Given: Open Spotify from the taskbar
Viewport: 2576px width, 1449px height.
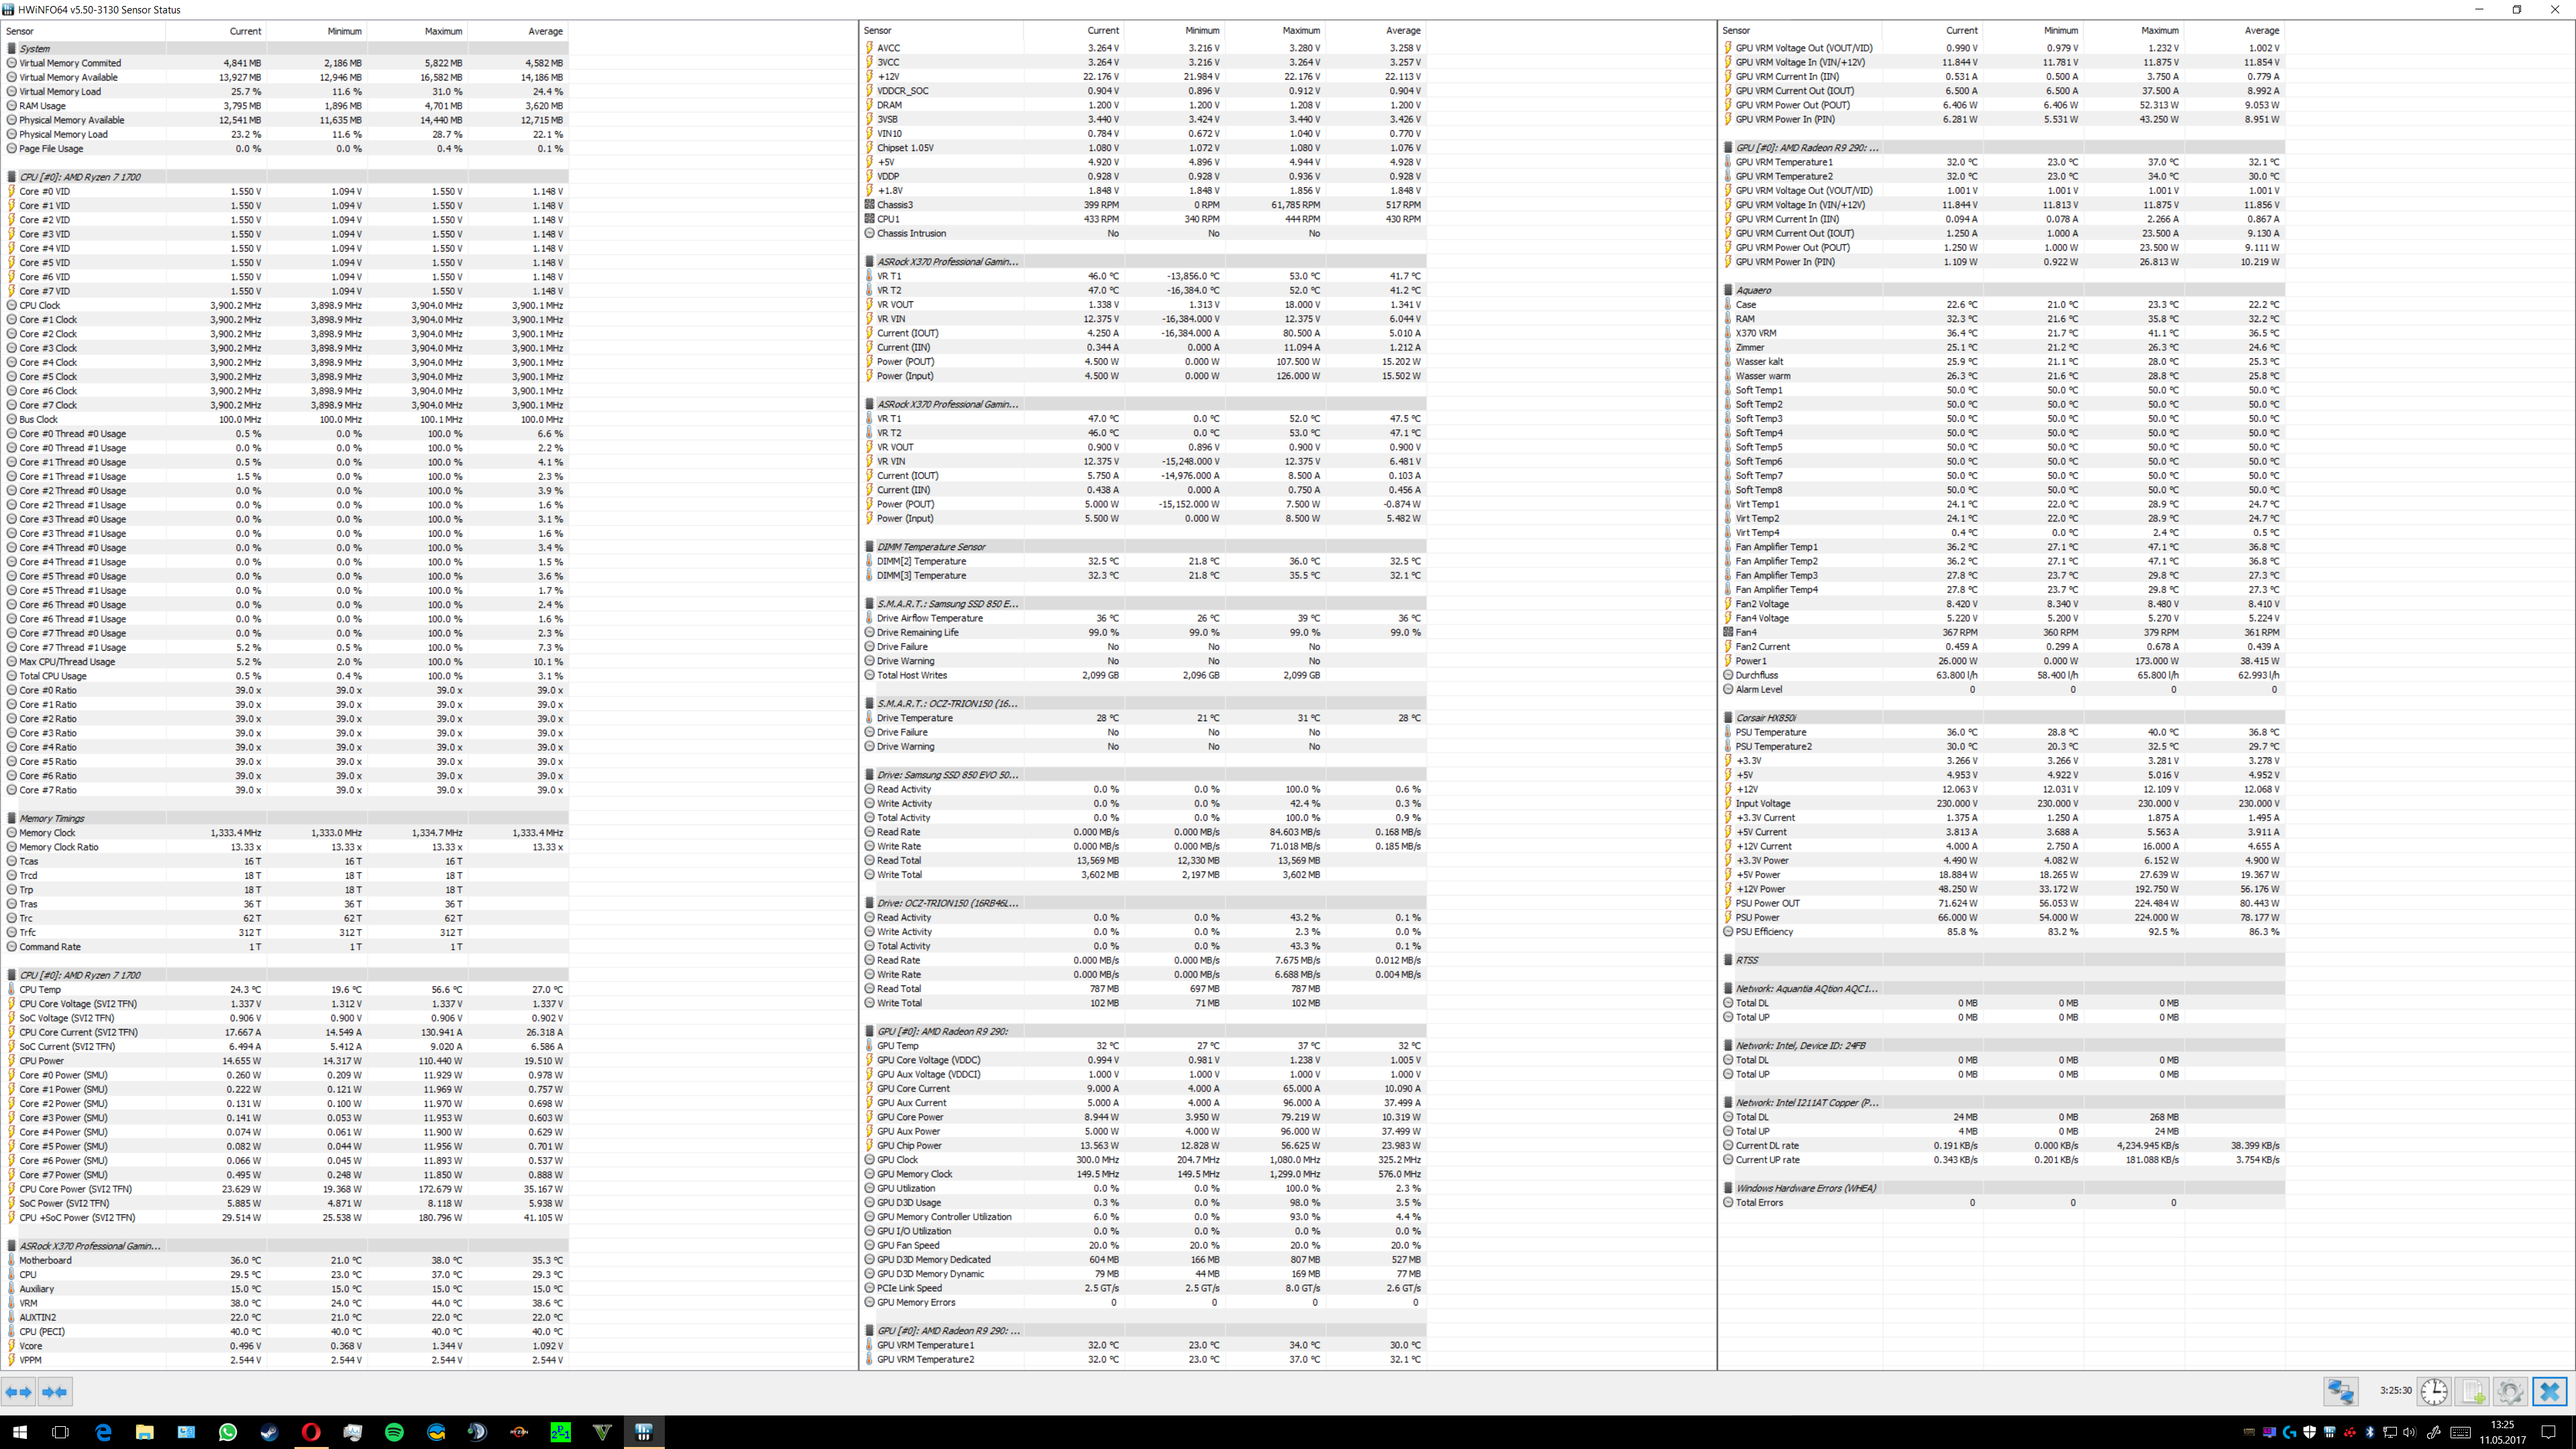Looking at the screenshot, I should point(394,1432).
